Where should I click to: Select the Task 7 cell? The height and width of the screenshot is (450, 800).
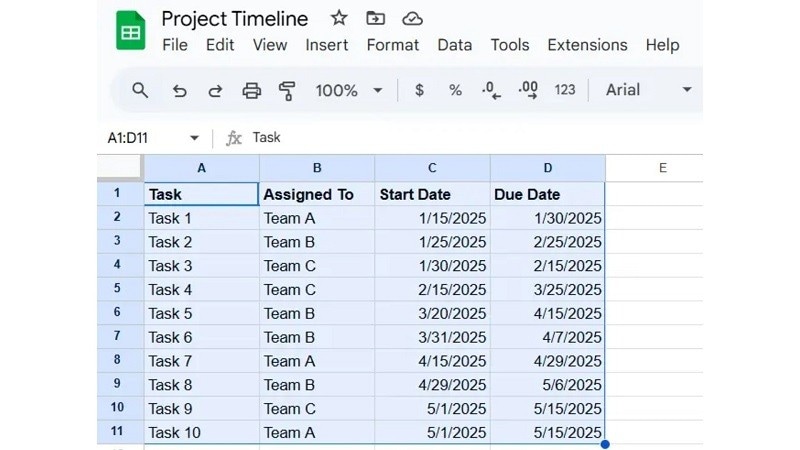(202, 361)
